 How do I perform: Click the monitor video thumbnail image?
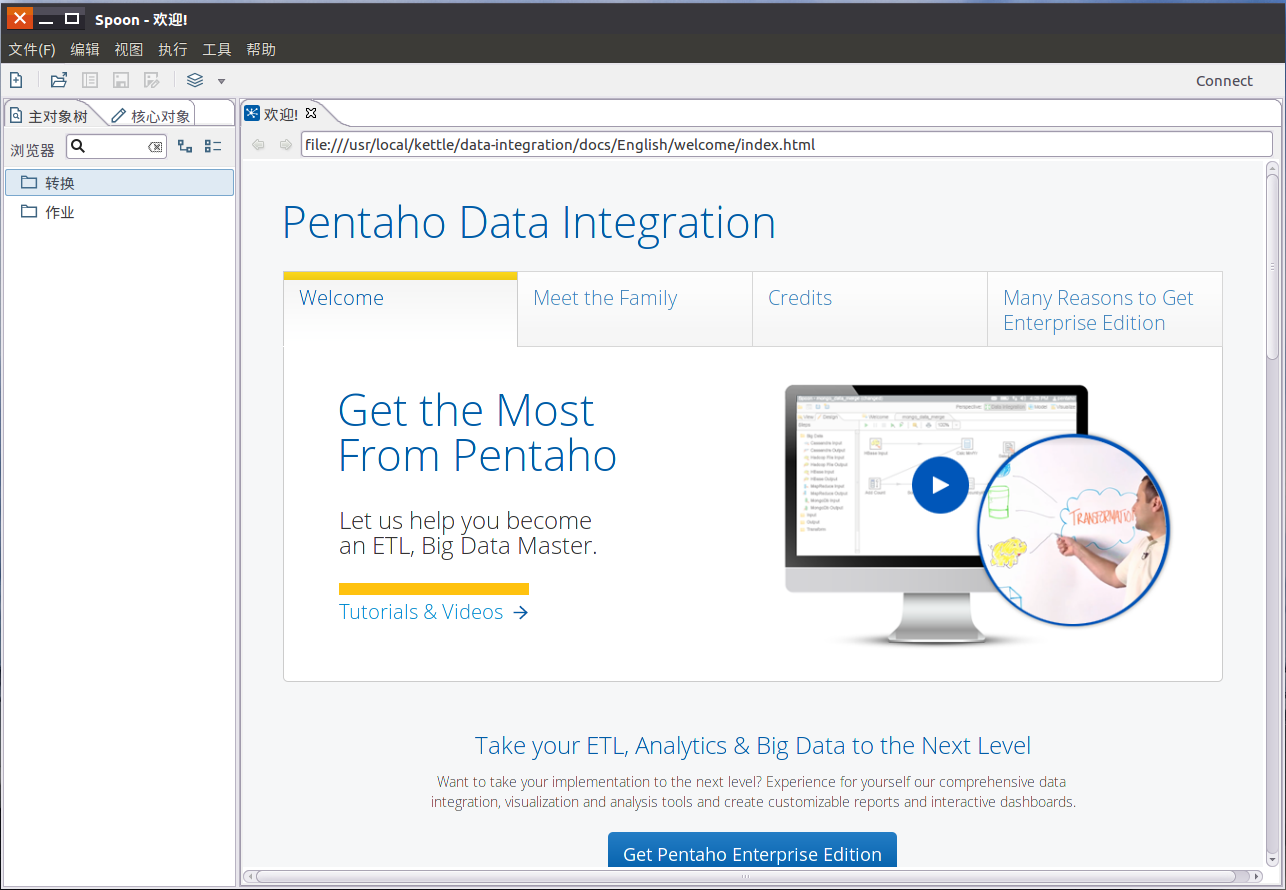(975, 515)
